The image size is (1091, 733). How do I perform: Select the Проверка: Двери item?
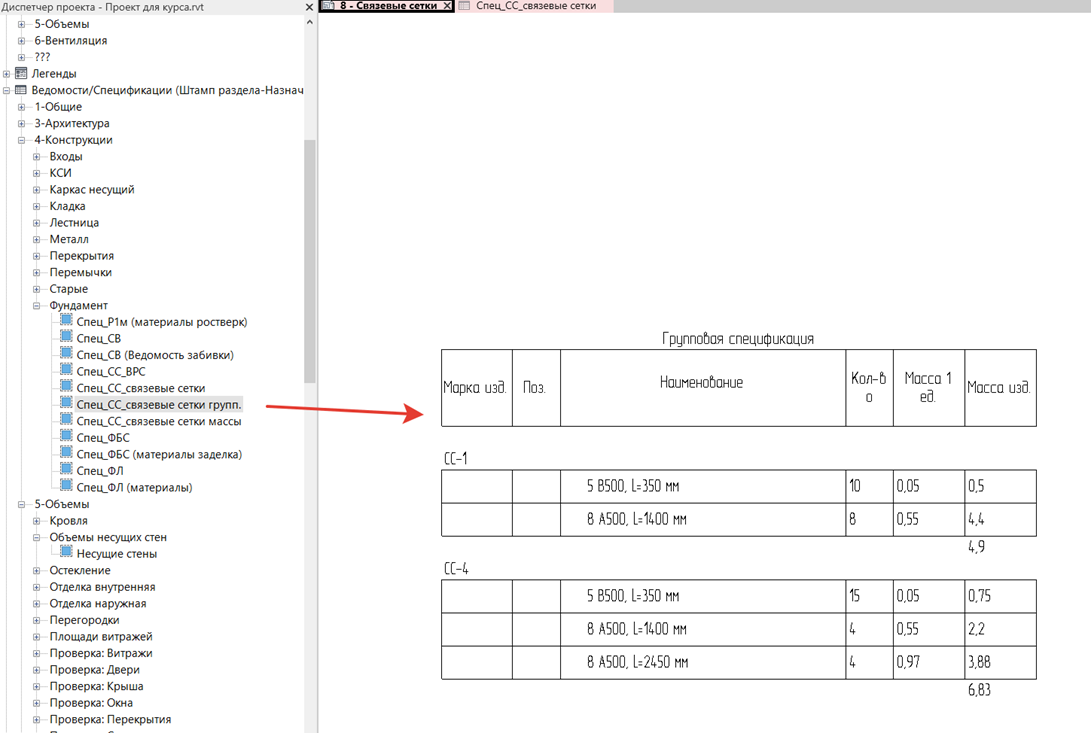tap(94, 670)
